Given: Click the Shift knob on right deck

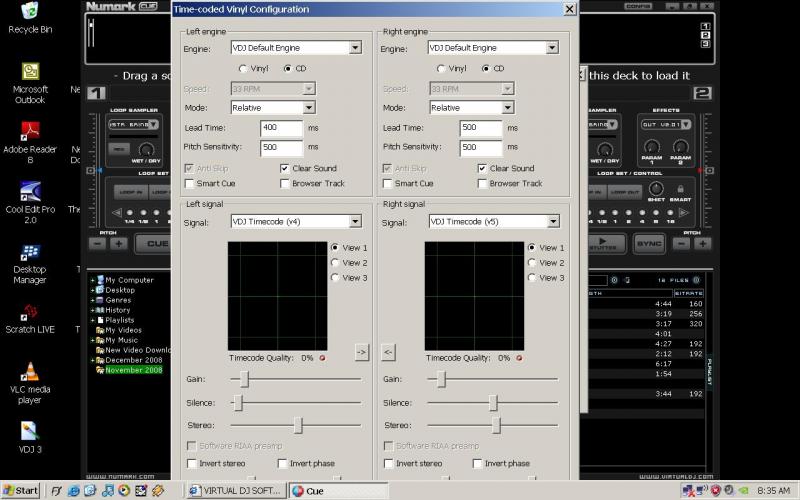Looking at the screenshot, I should pos(656,189).
